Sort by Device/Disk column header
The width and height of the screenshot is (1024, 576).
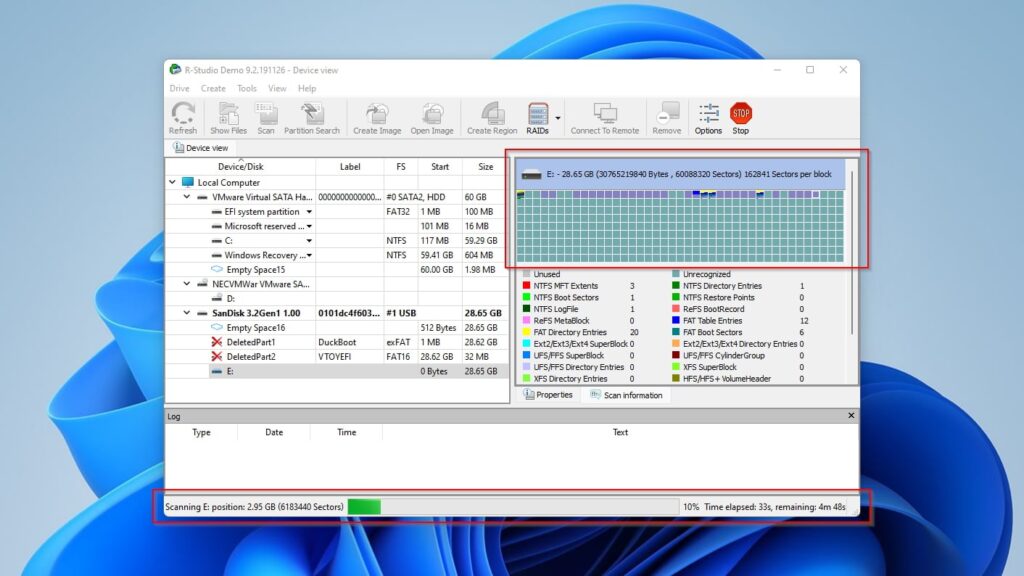[240, 167]
